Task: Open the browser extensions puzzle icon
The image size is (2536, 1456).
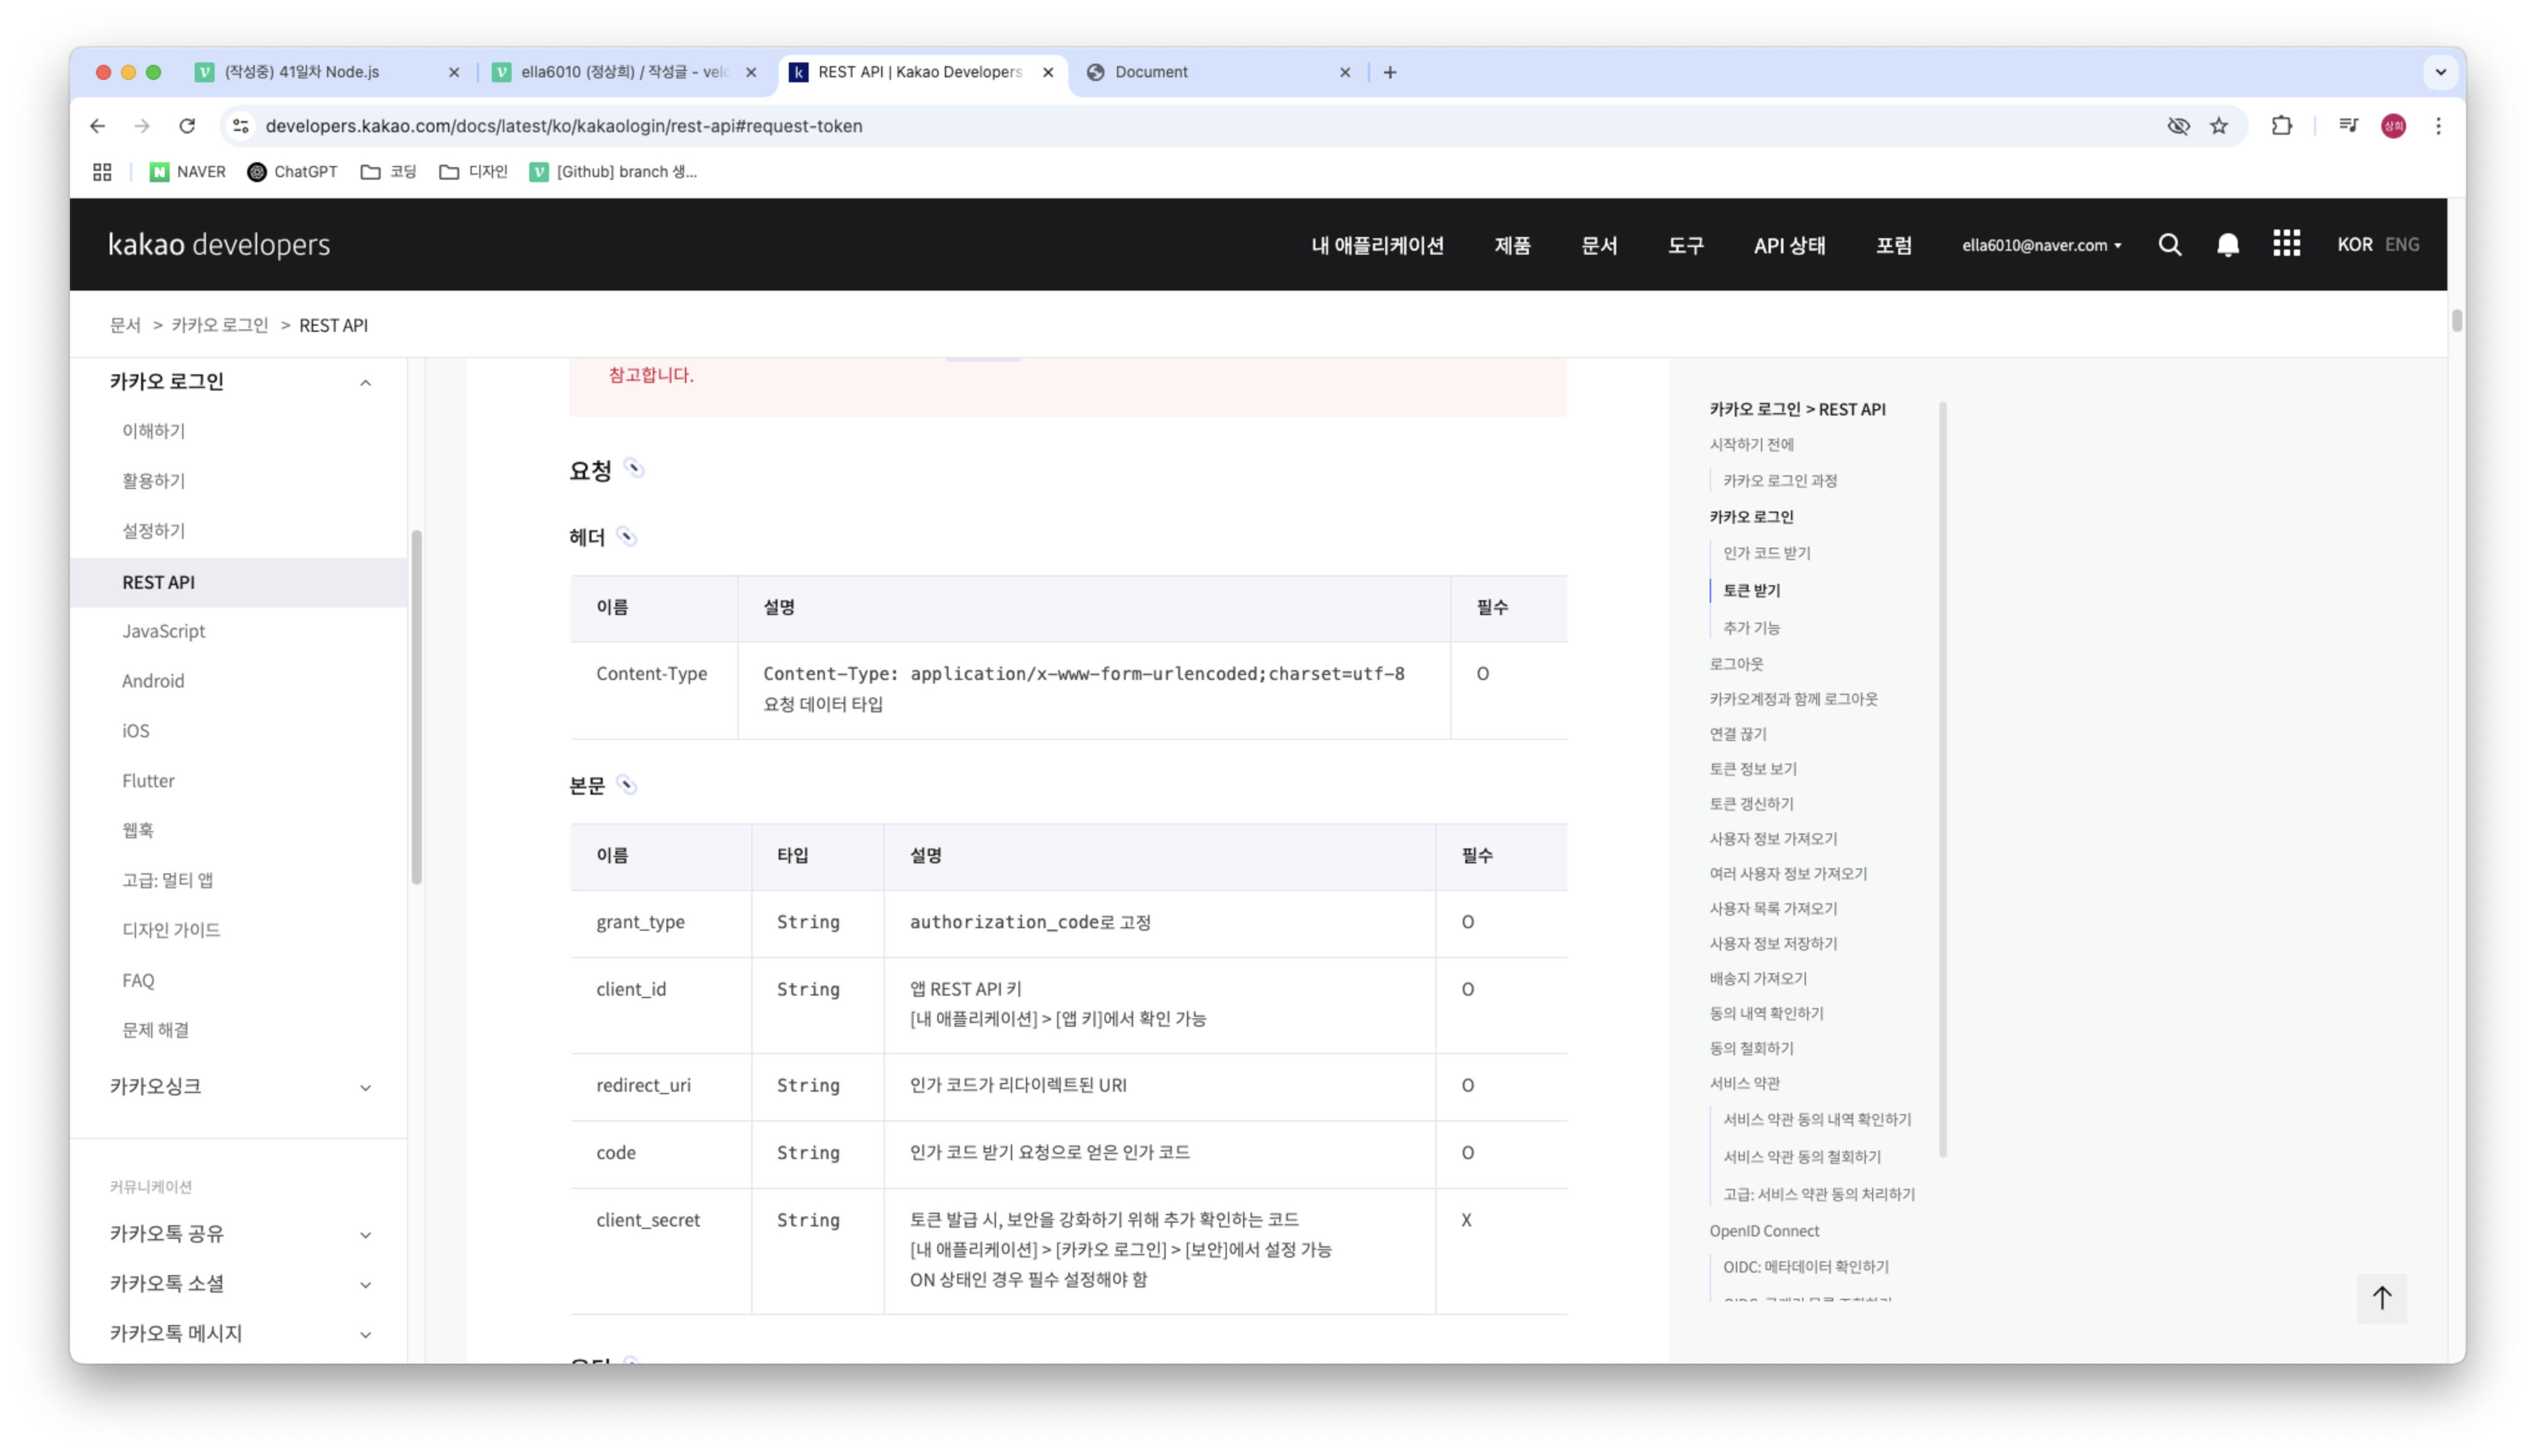Action: (x=2281, y=126)
